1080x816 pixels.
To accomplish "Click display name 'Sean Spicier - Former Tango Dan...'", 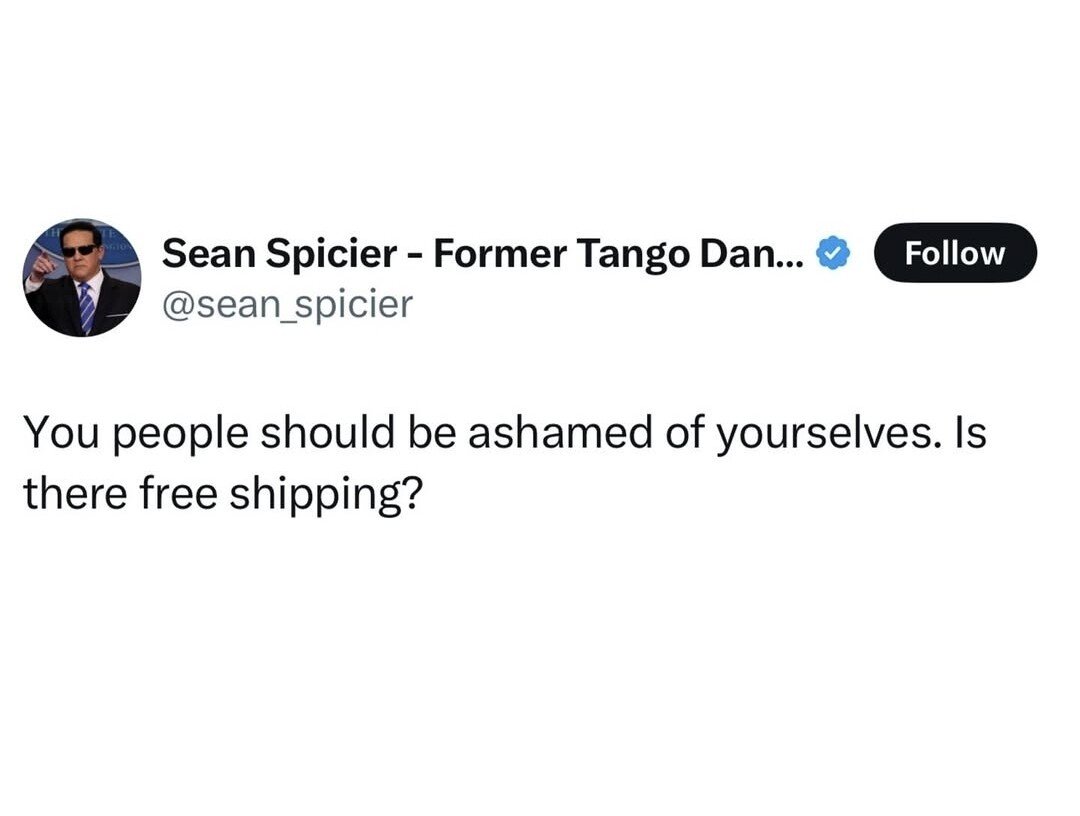I will coord(483,253).
